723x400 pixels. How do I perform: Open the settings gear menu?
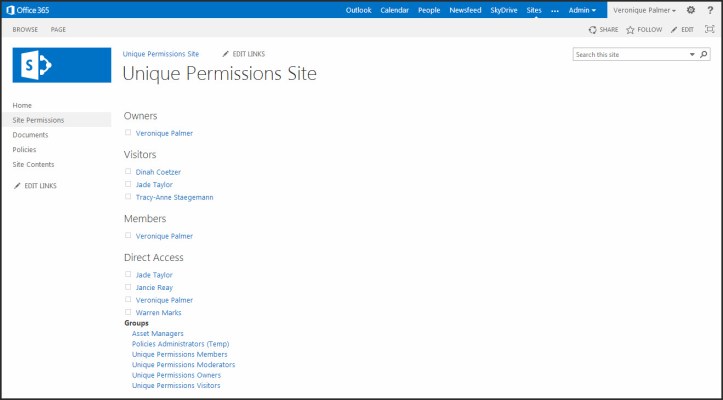pyautogui.click(x=691, y=10)
